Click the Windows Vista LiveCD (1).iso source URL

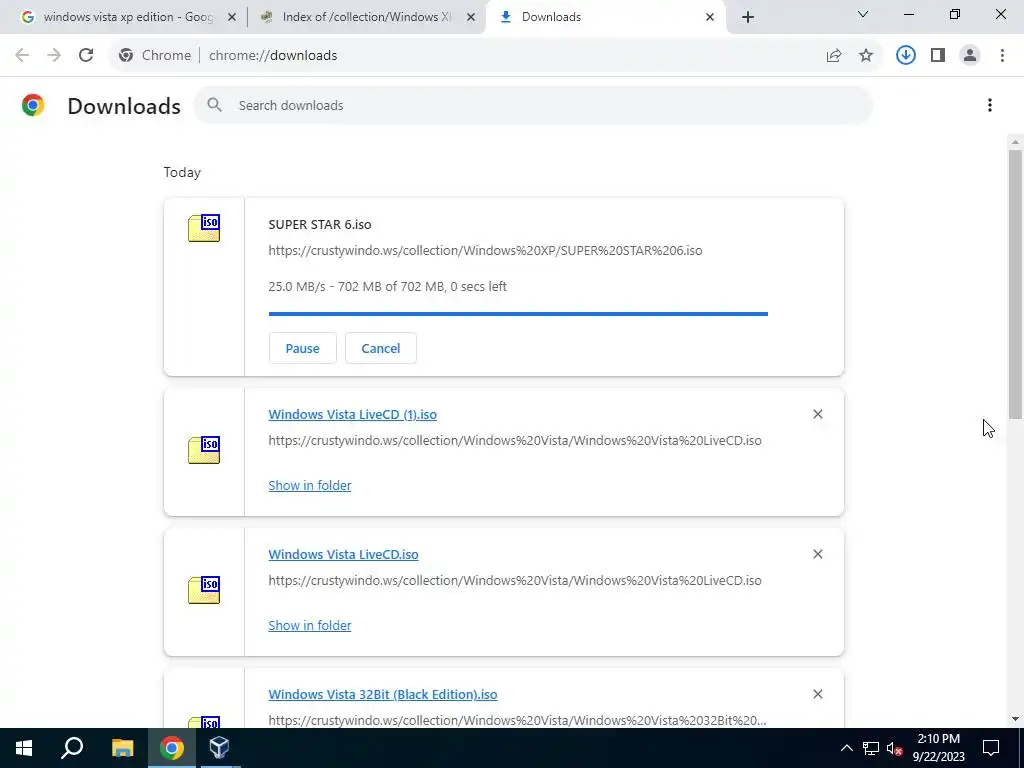click(x=515, y=440)
